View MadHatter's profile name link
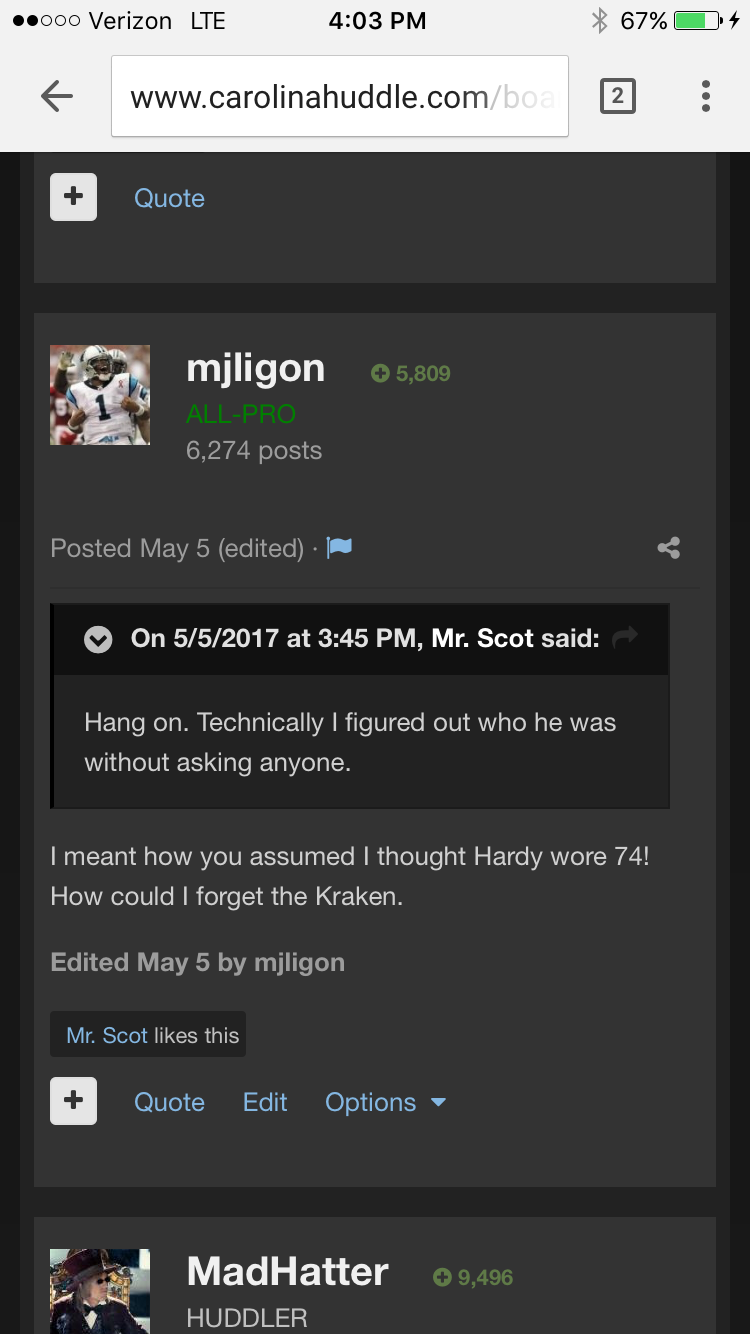 [288, 1272]
